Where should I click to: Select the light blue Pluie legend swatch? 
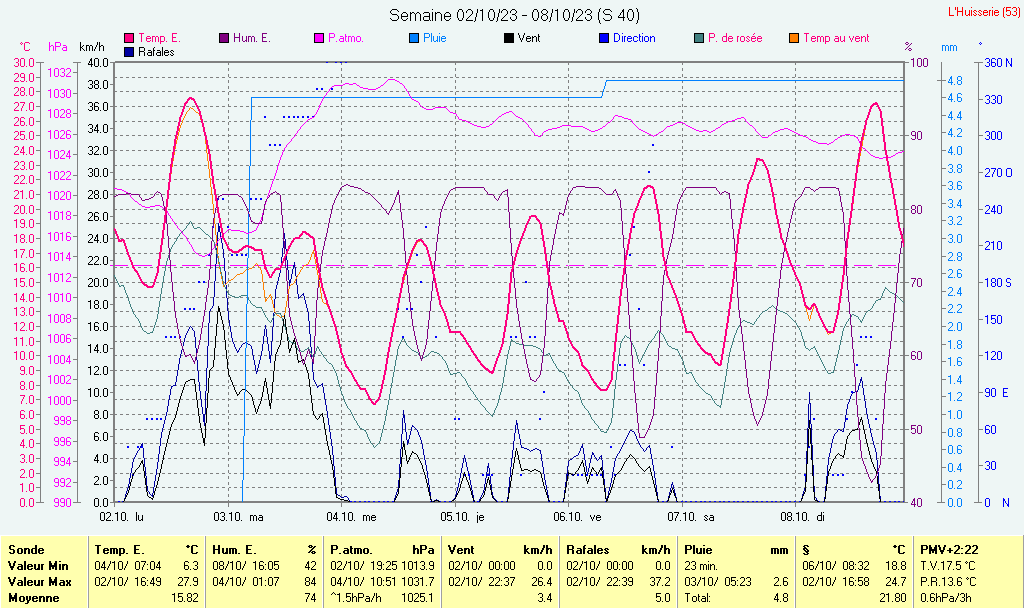click(414, 39)
